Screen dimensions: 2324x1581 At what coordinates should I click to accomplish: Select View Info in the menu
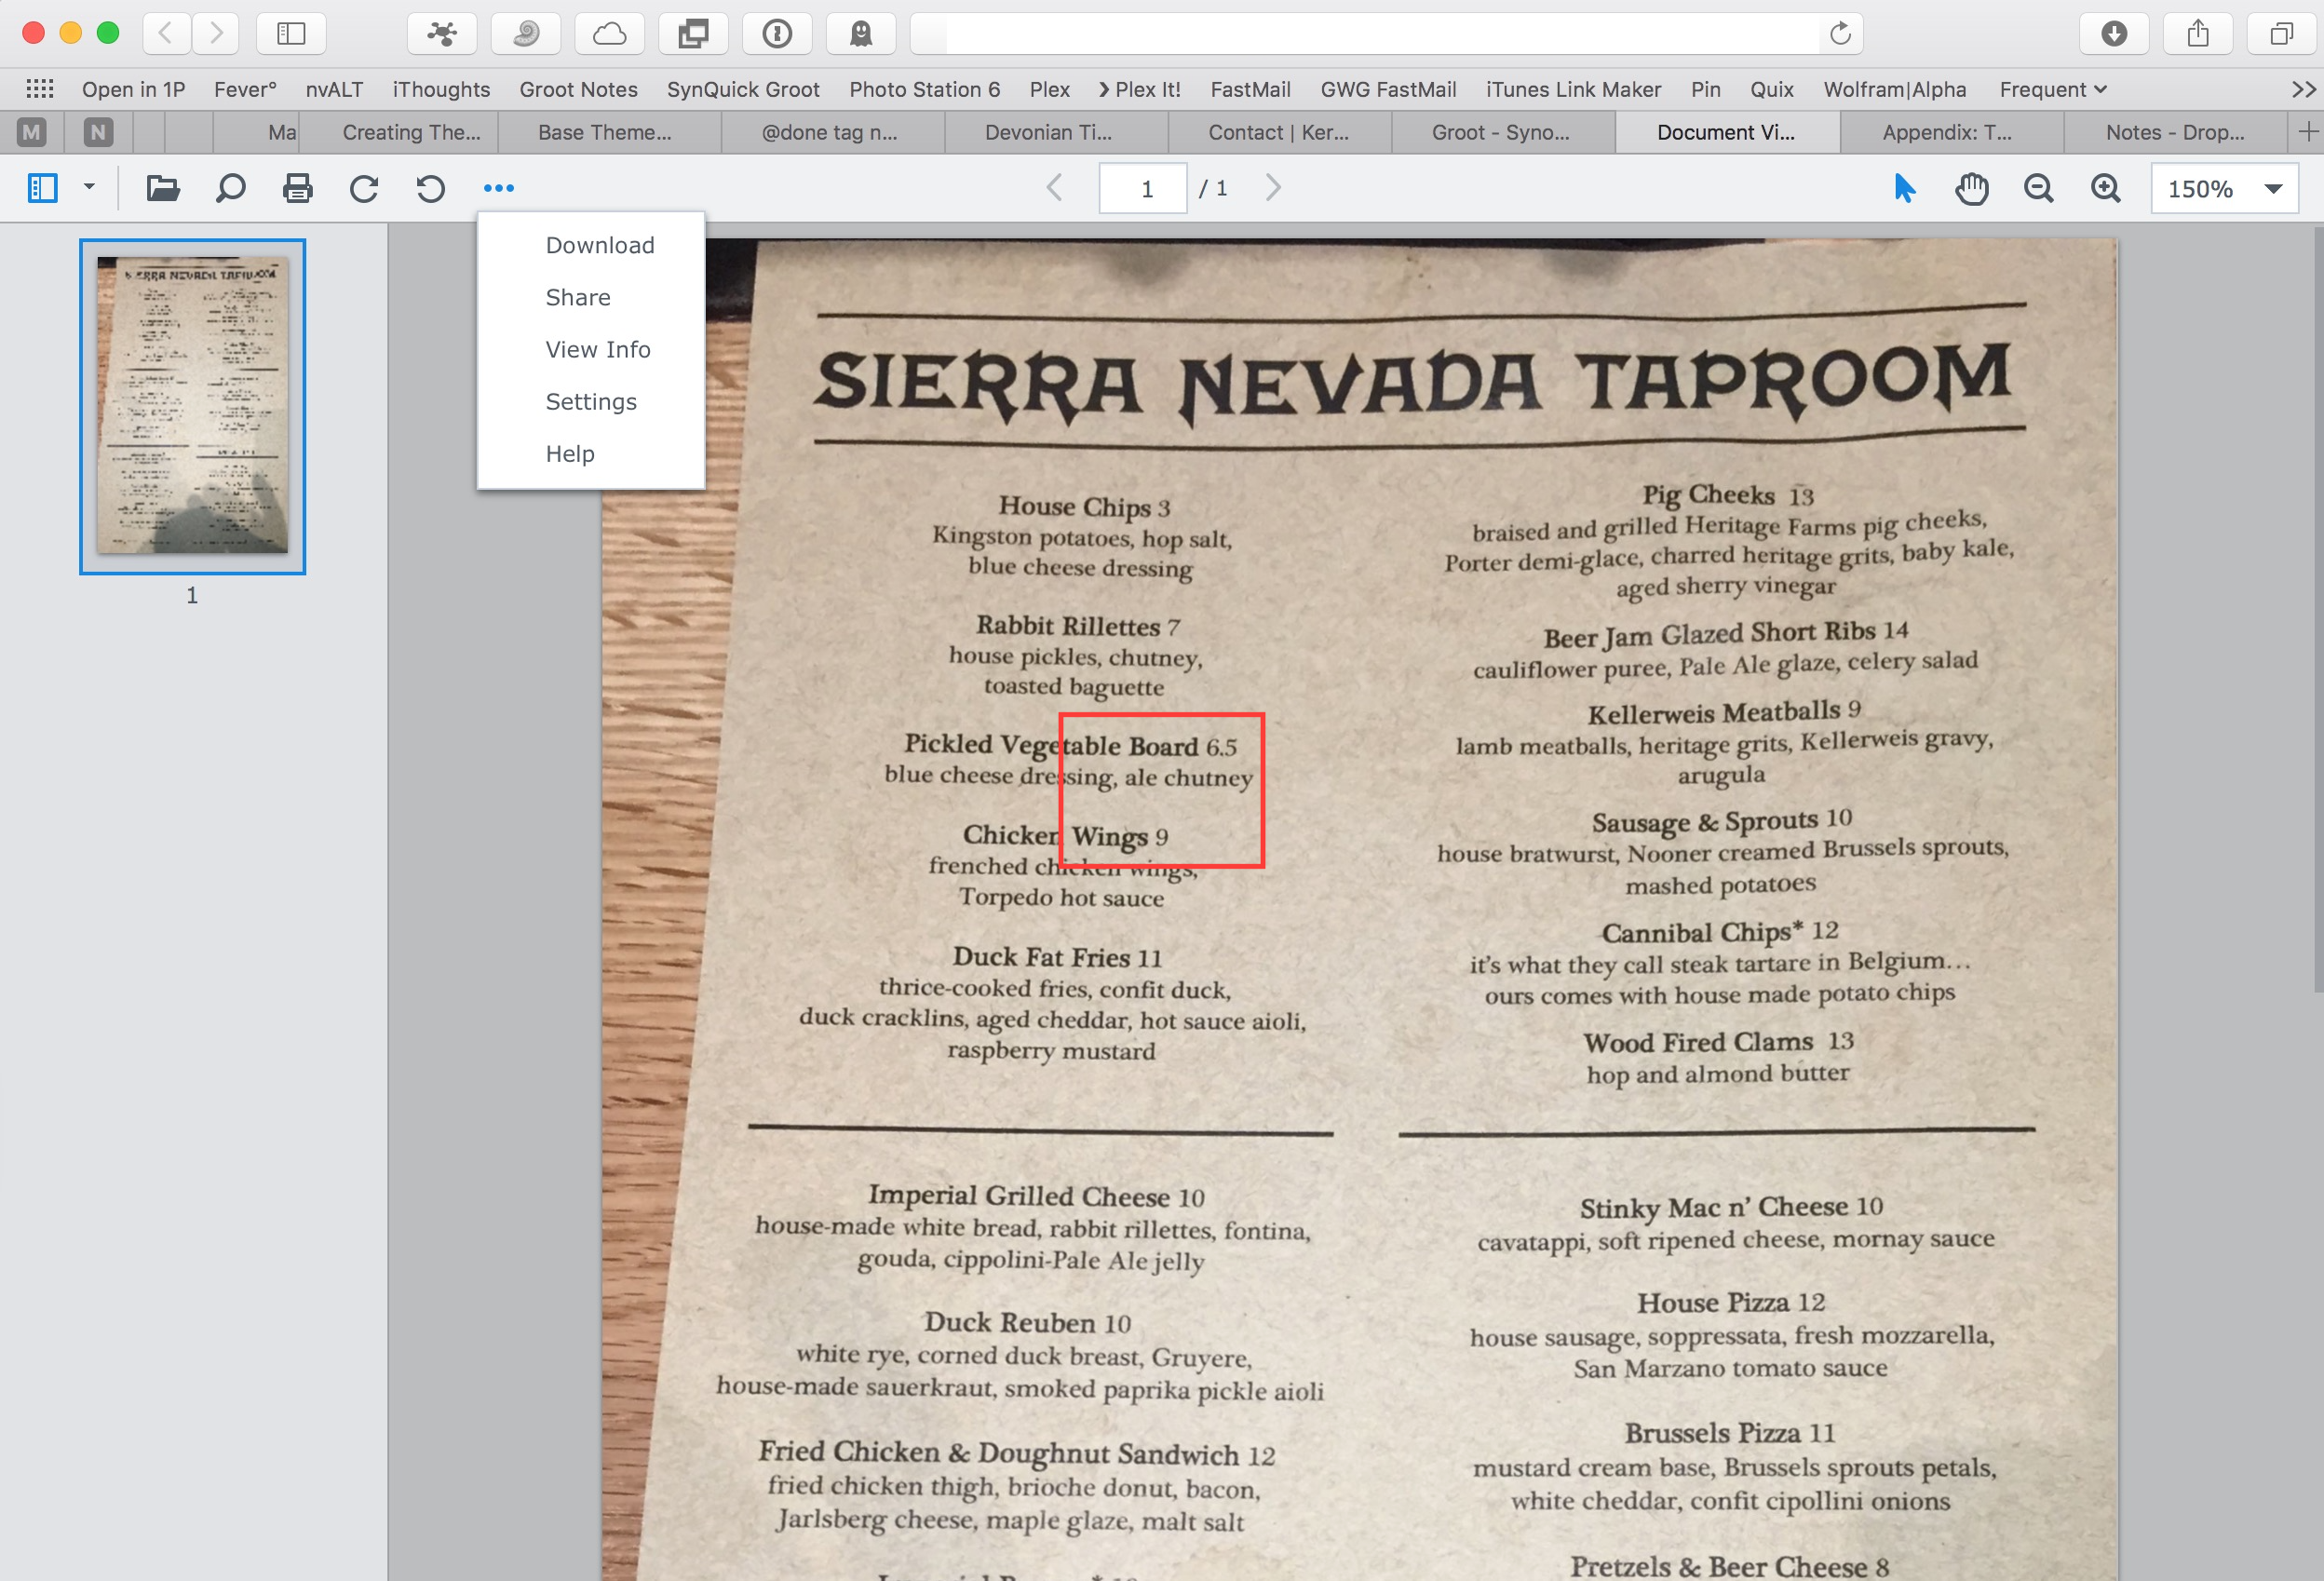pyautogui.click(x=598, y=349)
